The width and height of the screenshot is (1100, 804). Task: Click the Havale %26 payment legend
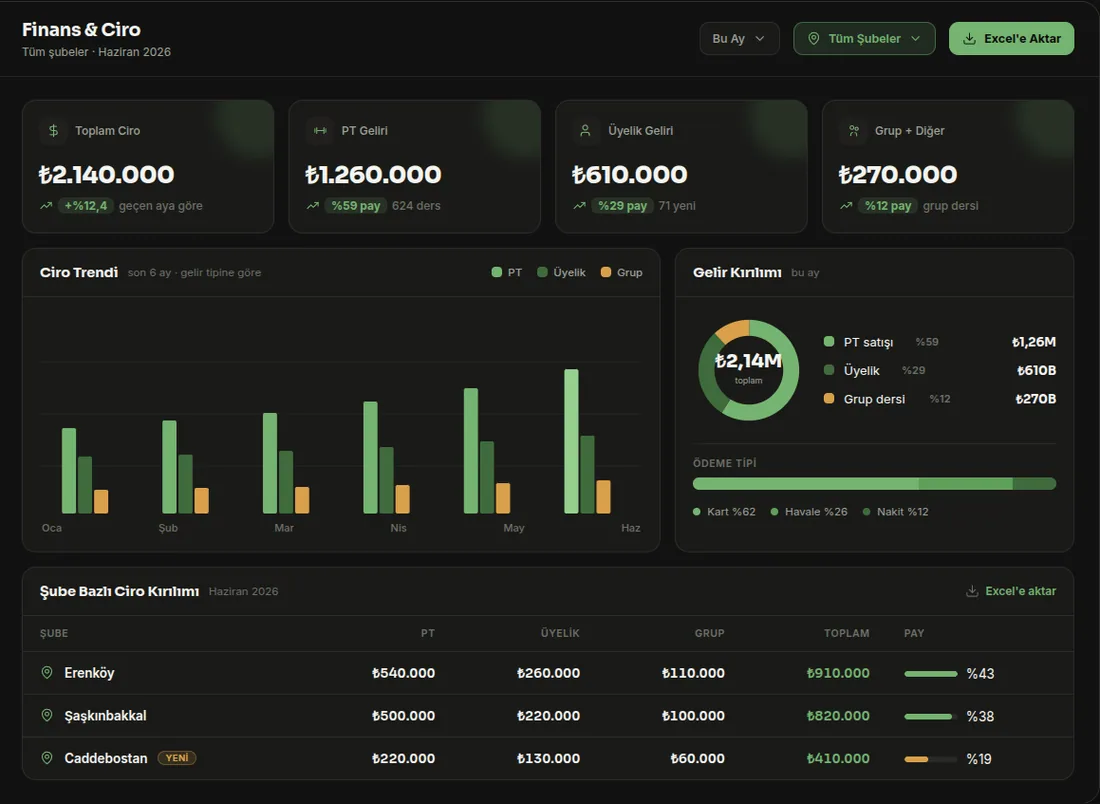coord(809,511)
